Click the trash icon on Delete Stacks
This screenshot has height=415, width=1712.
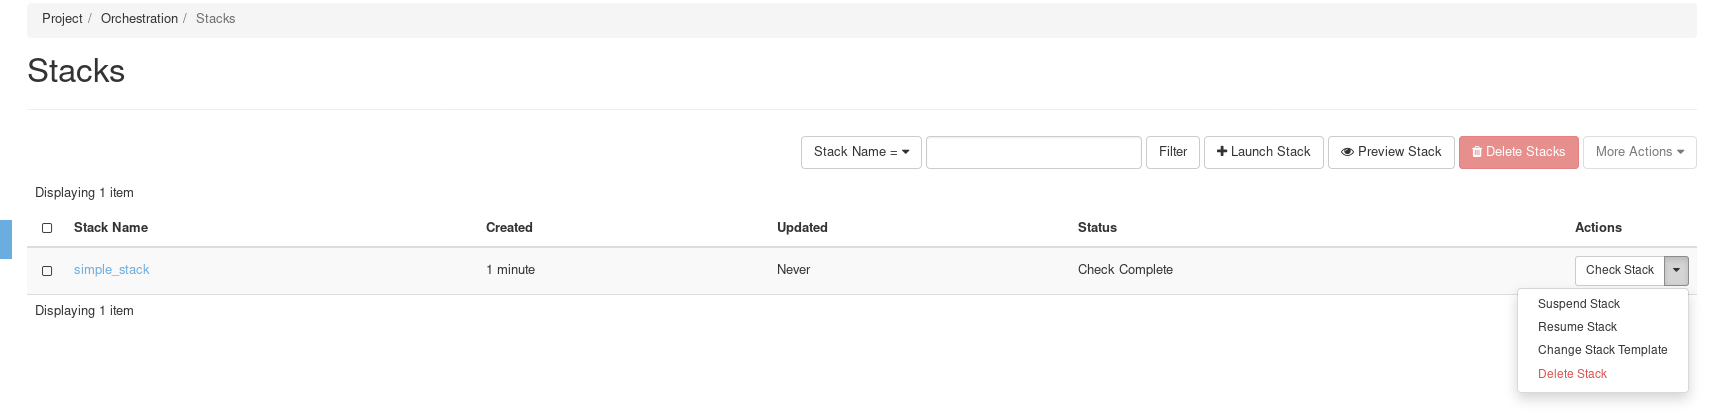coord(1477,152)
